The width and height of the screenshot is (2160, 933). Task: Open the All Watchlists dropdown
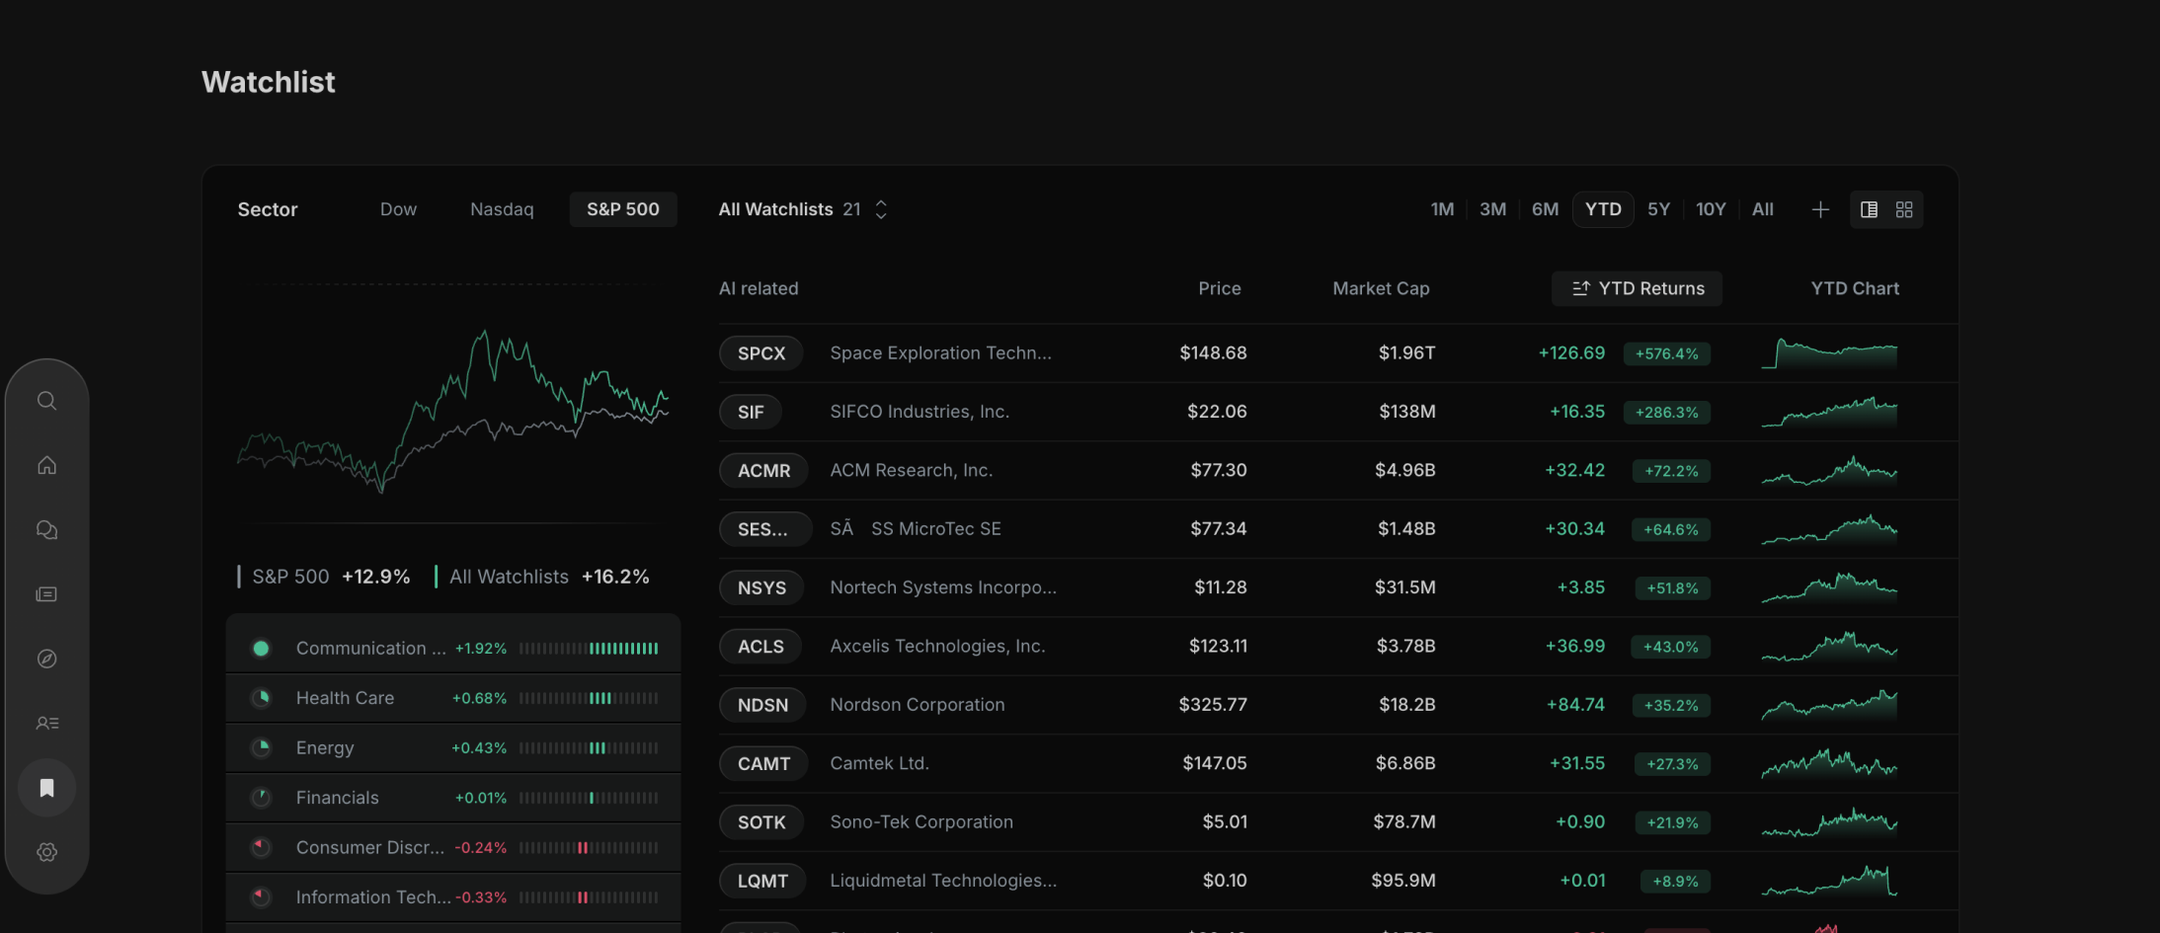(803, 209)
